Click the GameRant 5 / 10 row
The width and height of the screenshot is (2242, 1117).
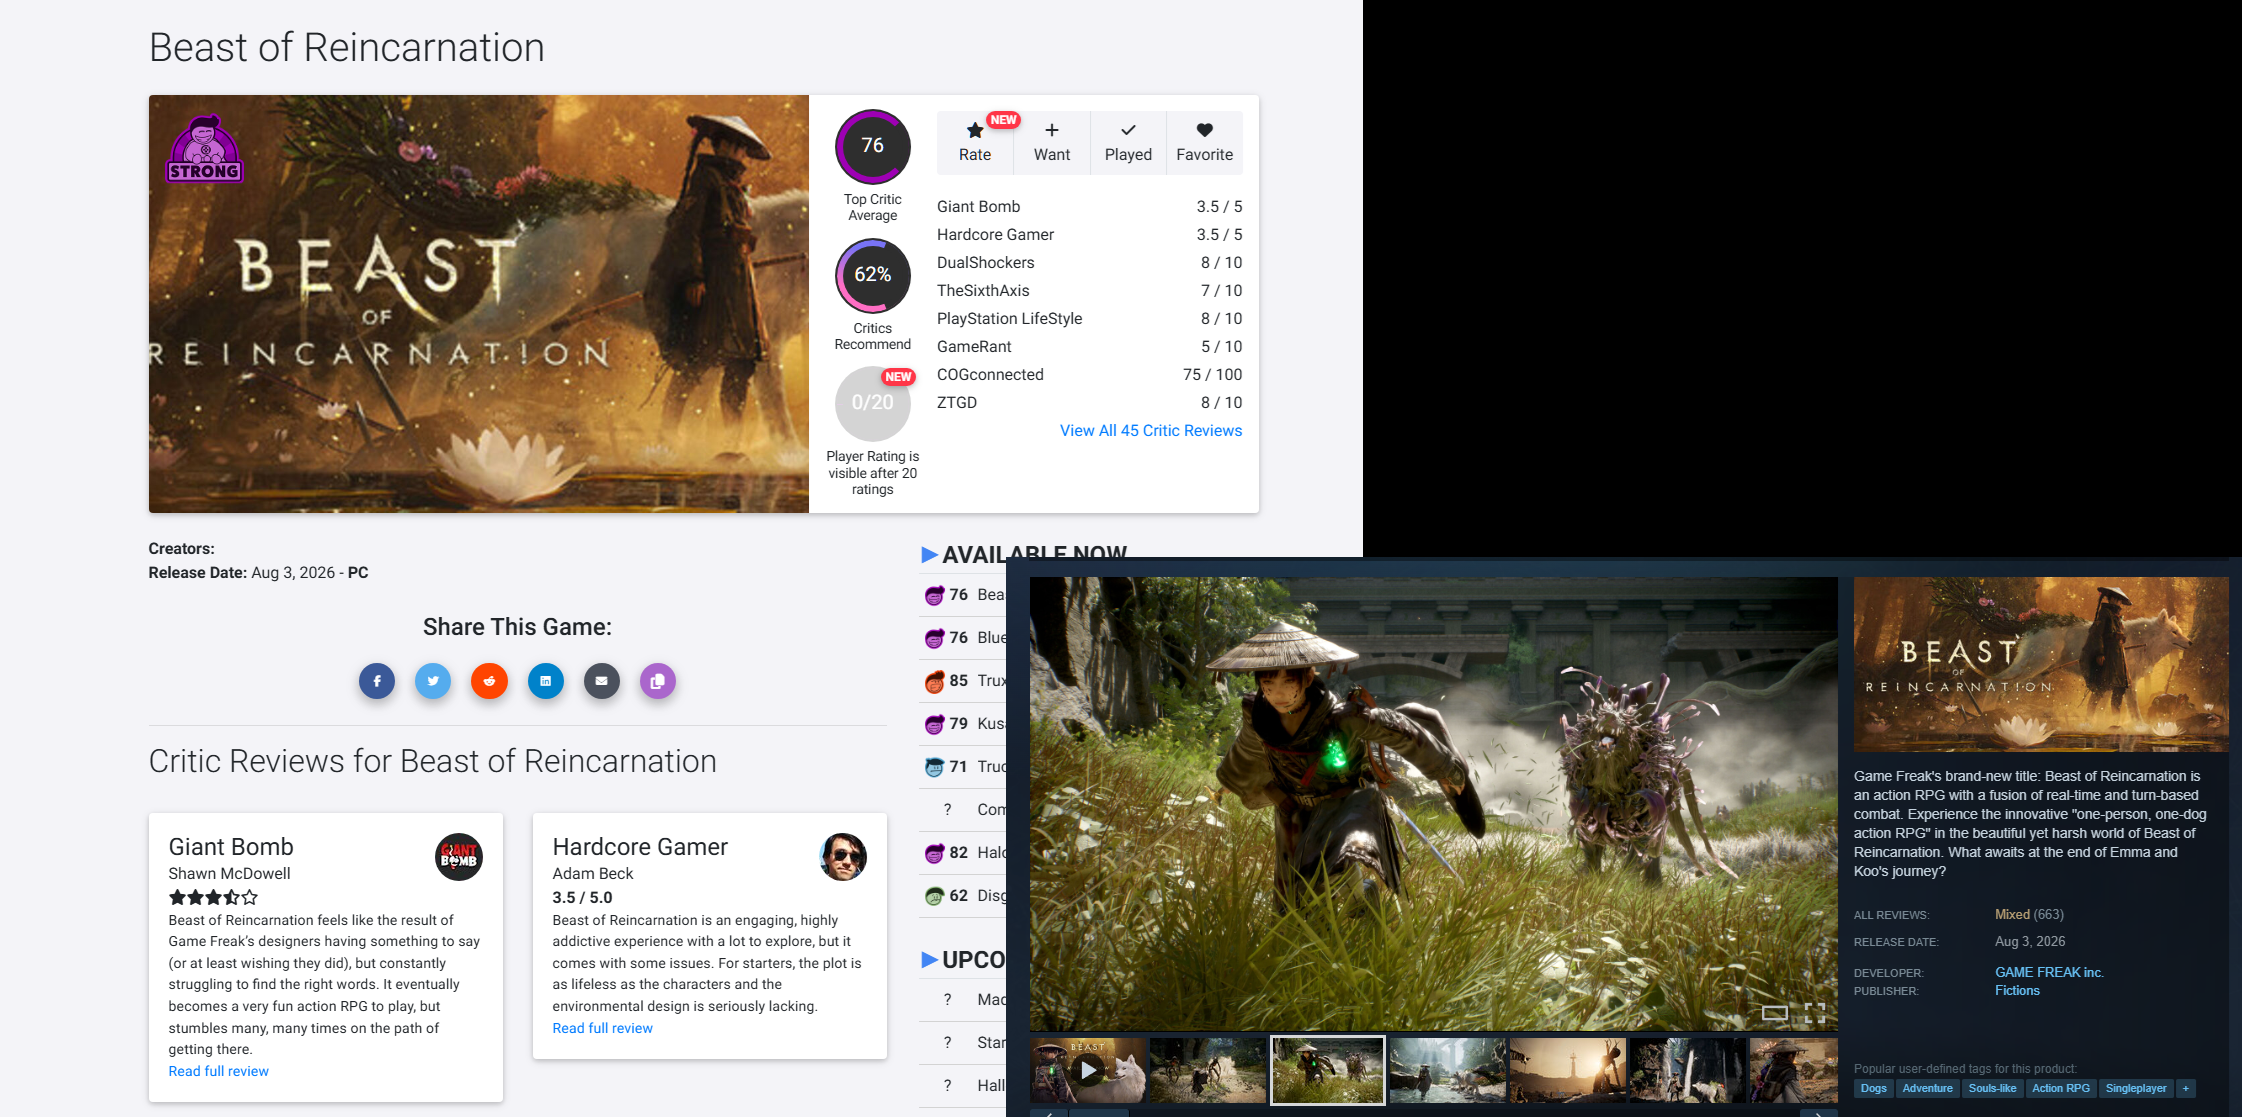1090,347
